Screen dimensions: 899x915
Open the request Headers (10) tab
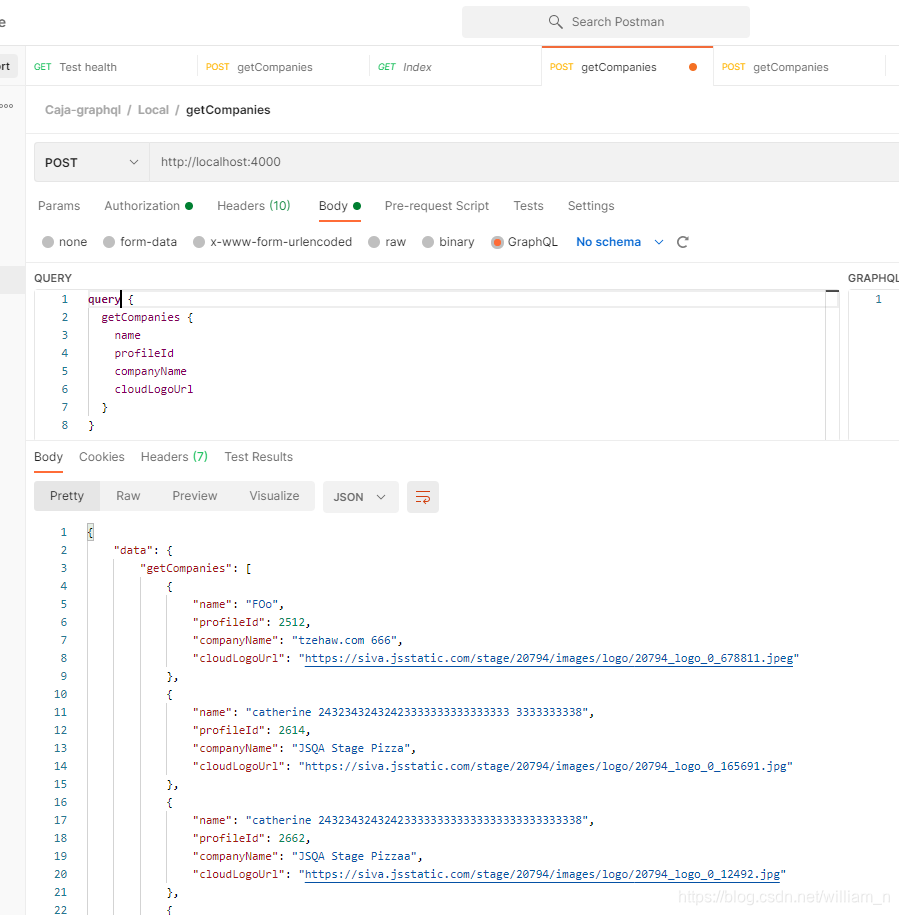254,206
